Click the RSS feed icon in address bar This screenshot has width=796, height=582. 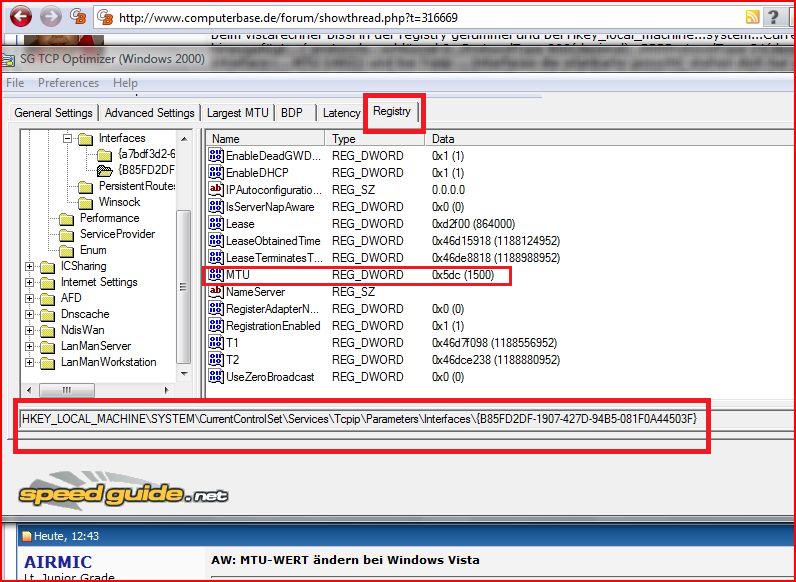click(752, 17)
